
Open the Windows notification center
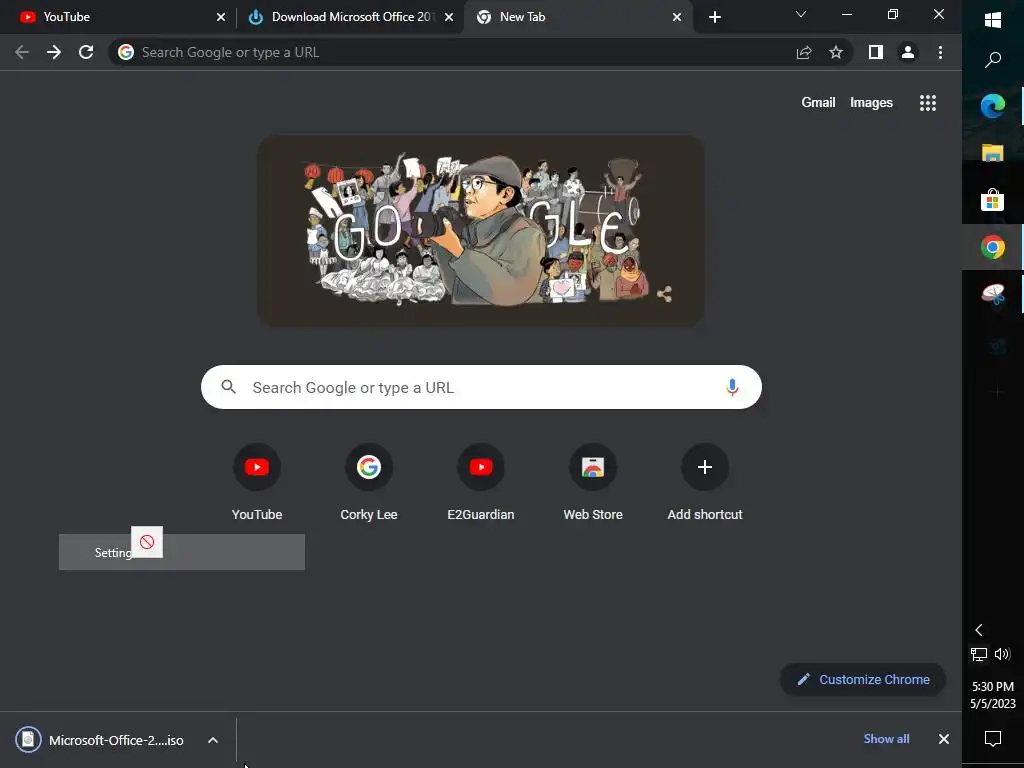[x=993, y=739]
